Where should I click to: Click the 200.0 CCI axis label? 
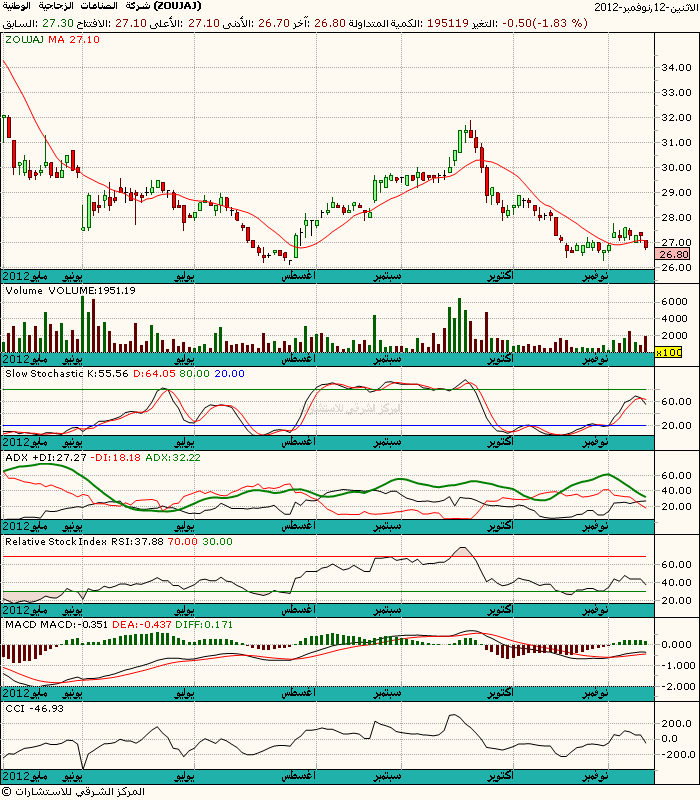tap(676, 723)
